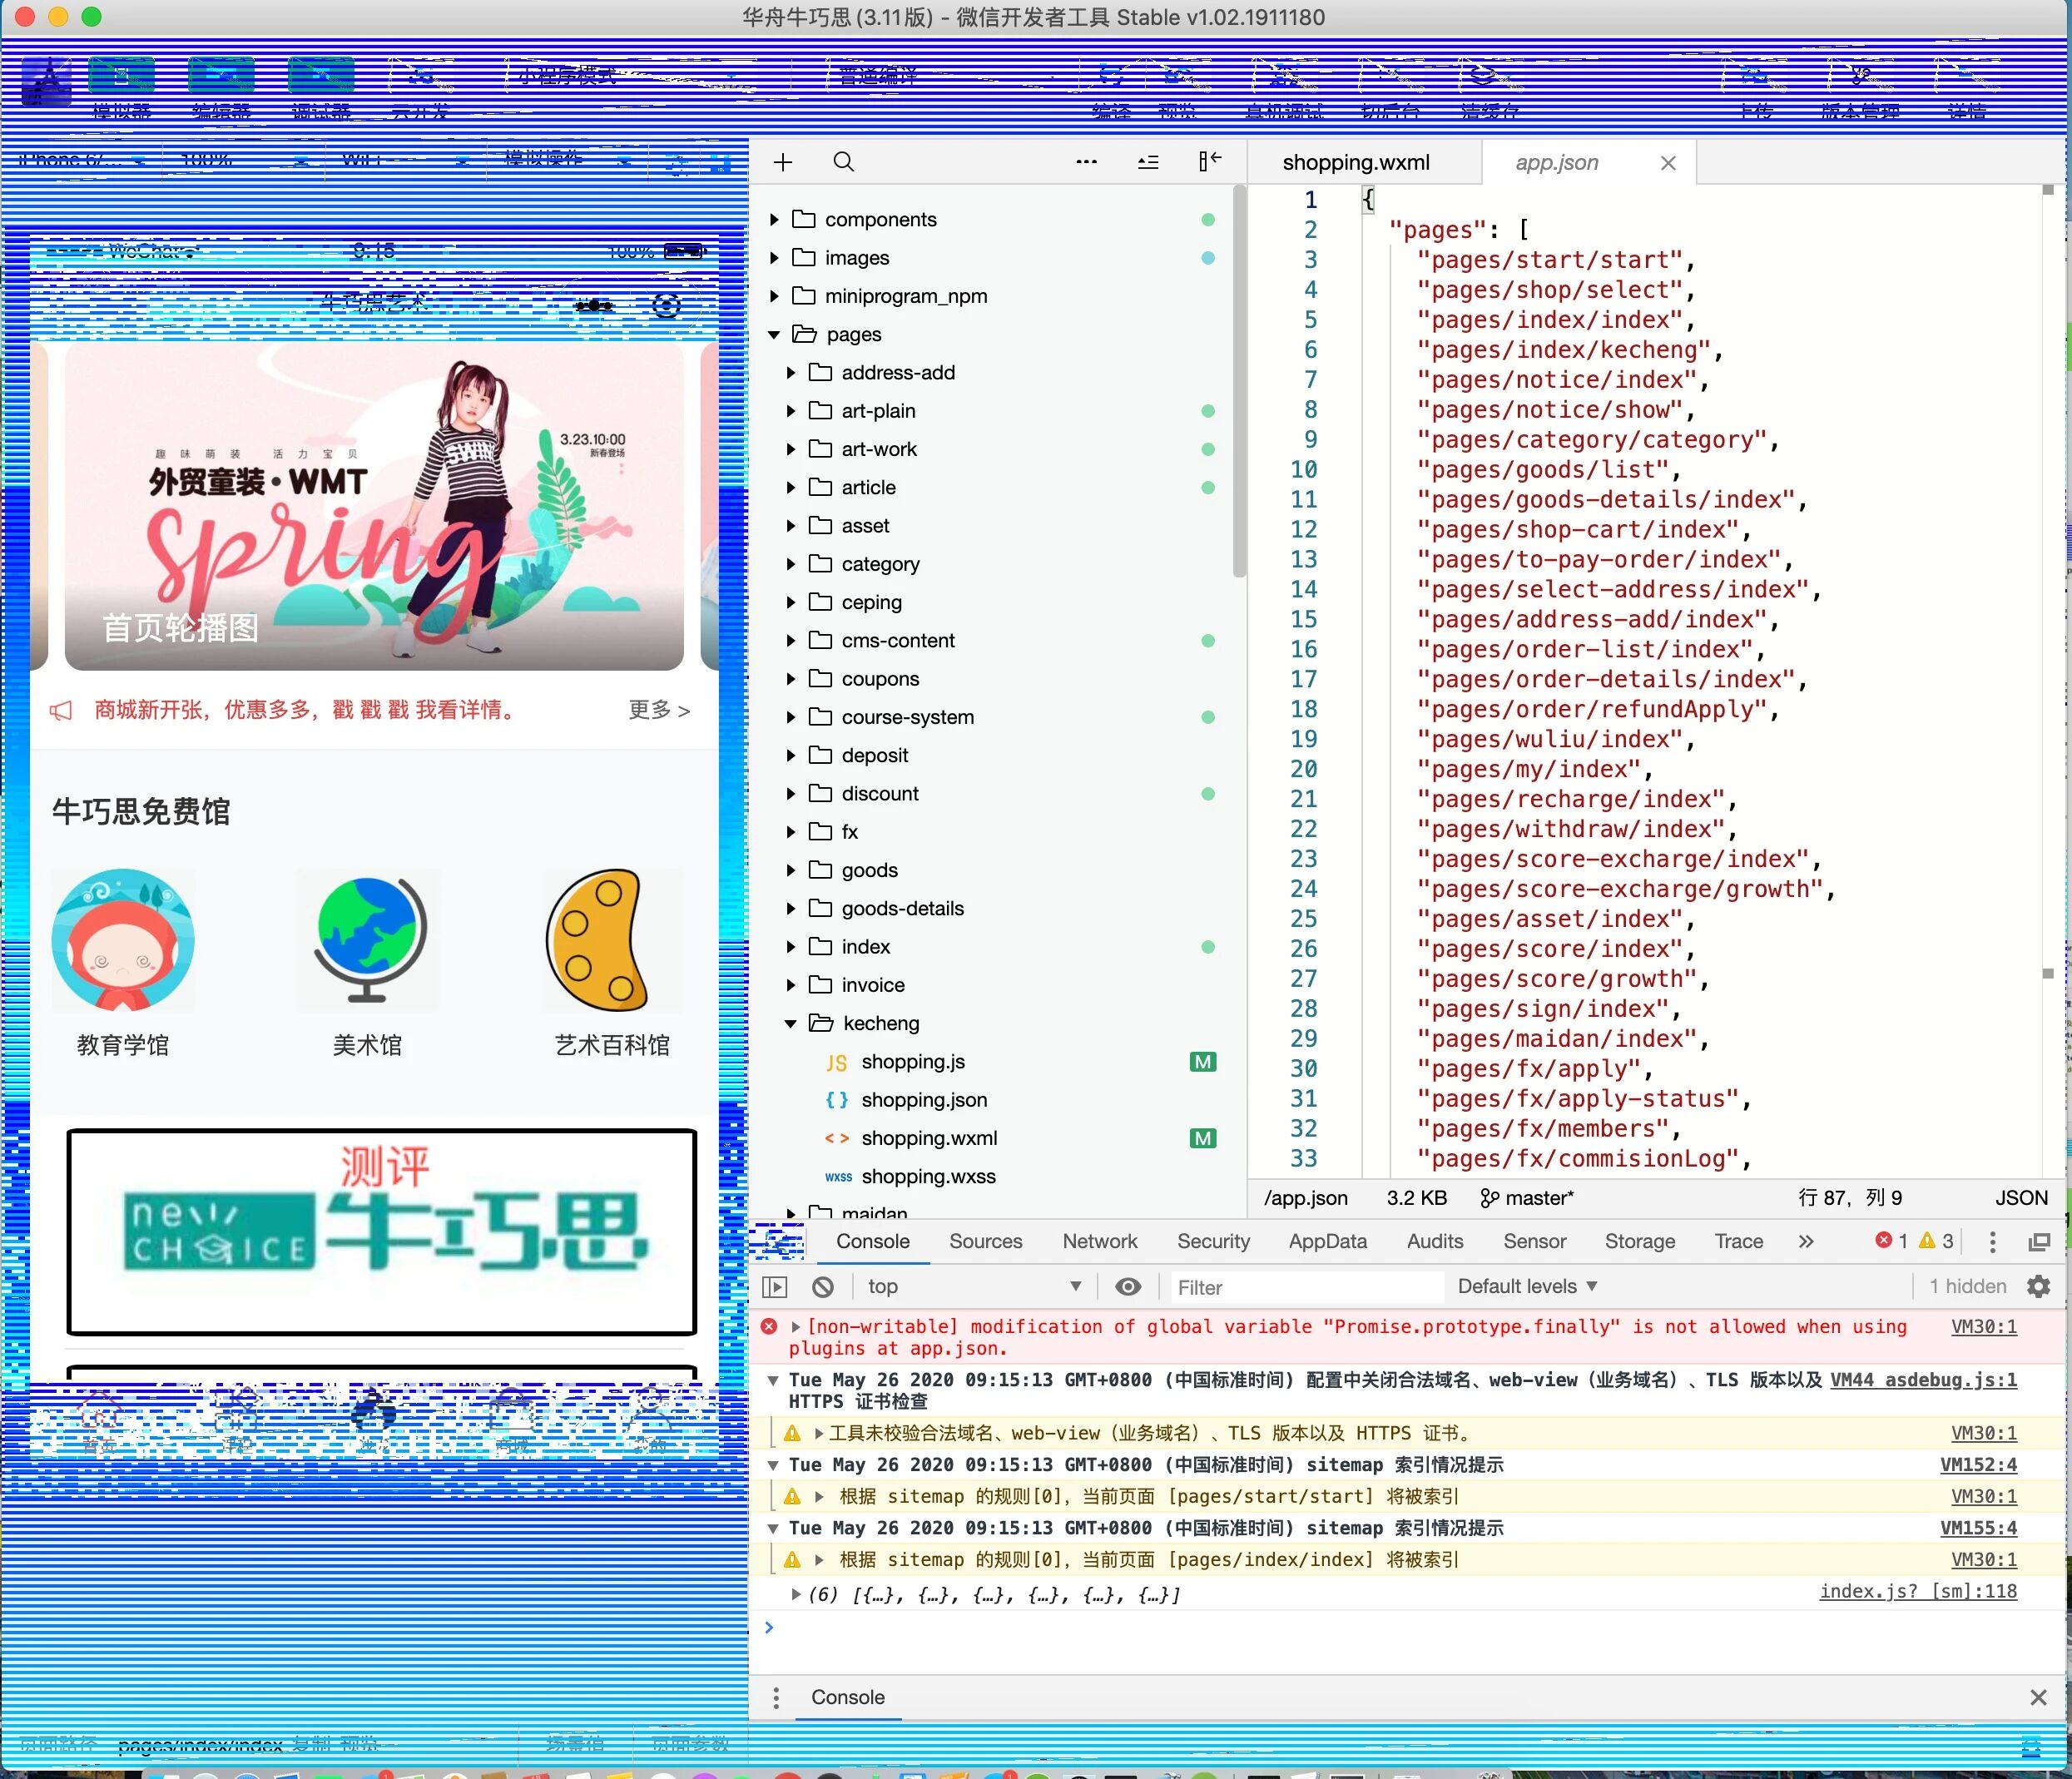Switch to the shopping.wxml editor tab
This screenshot has width=2072, height=1779.
click(x=1355, y=163)
